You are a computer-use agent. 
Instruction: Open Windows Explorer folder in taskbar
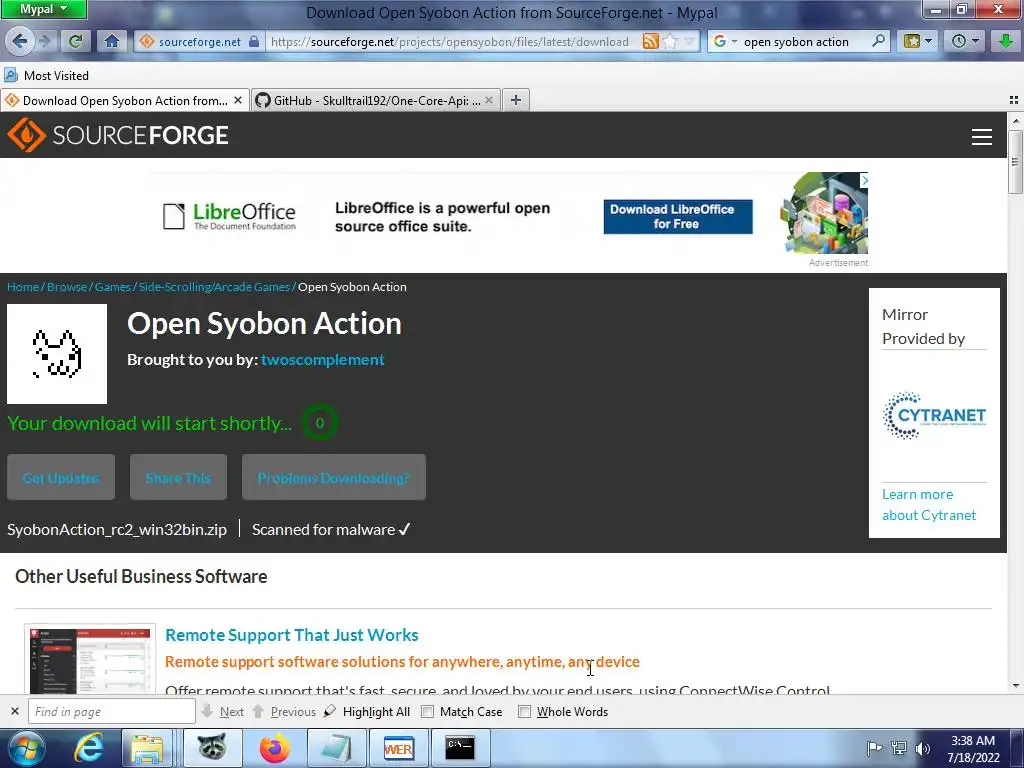148,748
